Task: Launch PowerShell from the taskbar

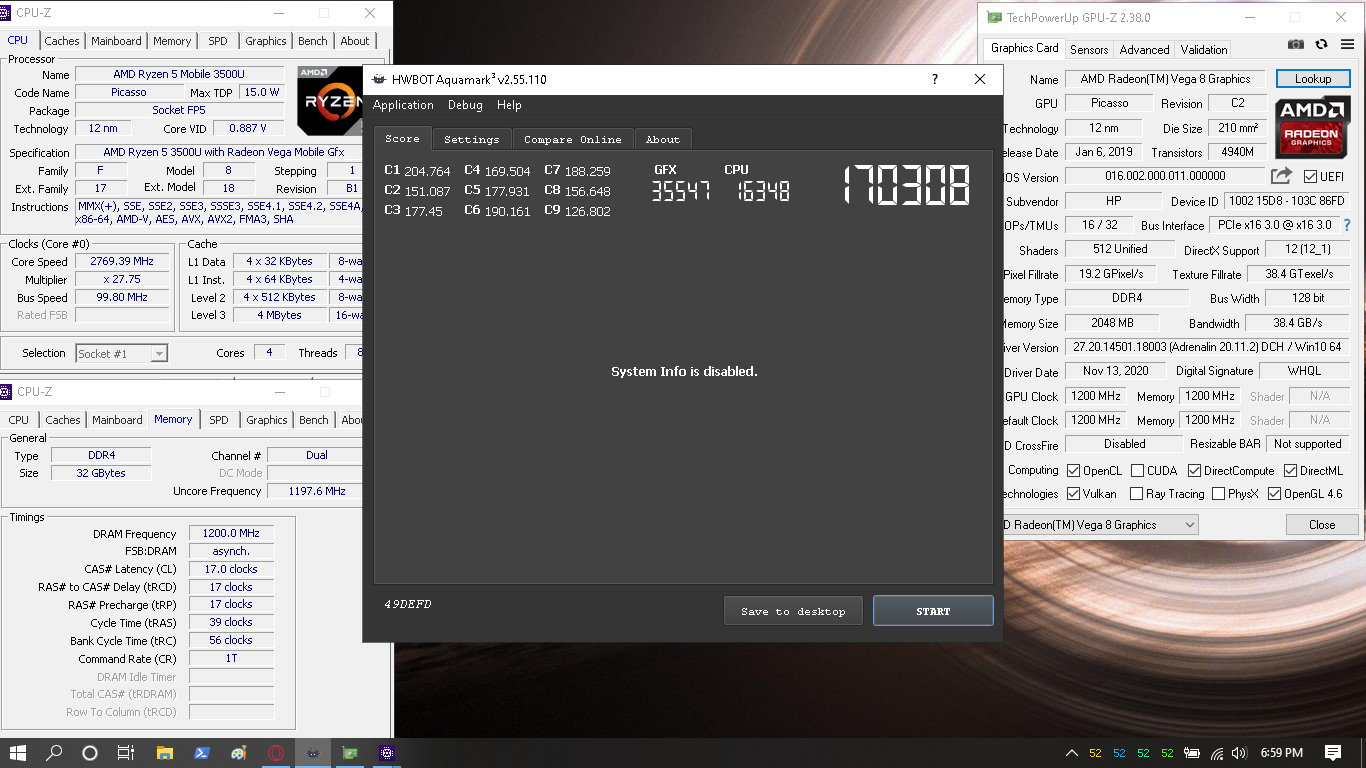Action: [201, 753]
